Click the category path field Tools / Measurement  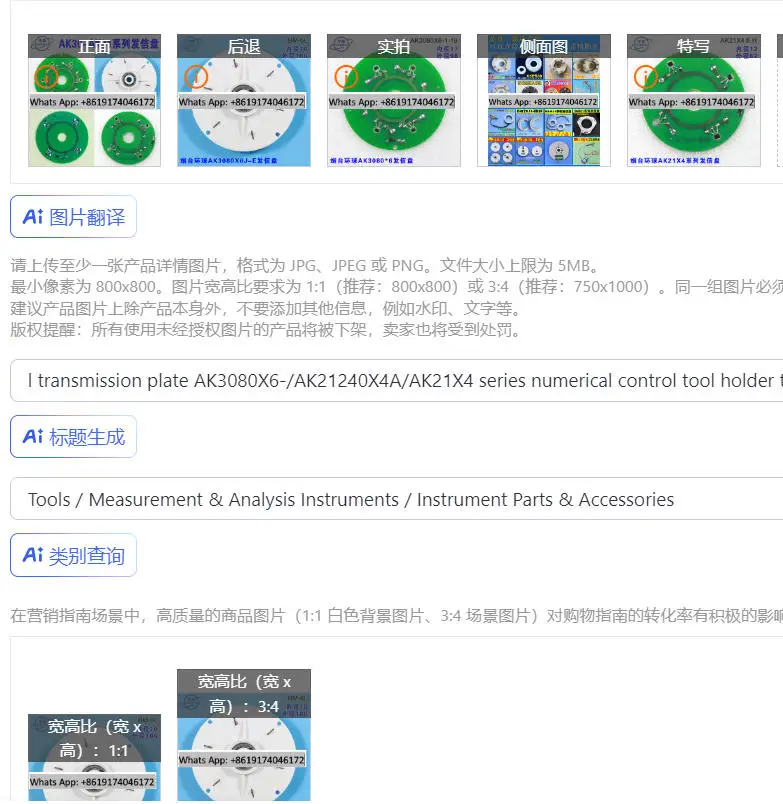pos(396,499)
